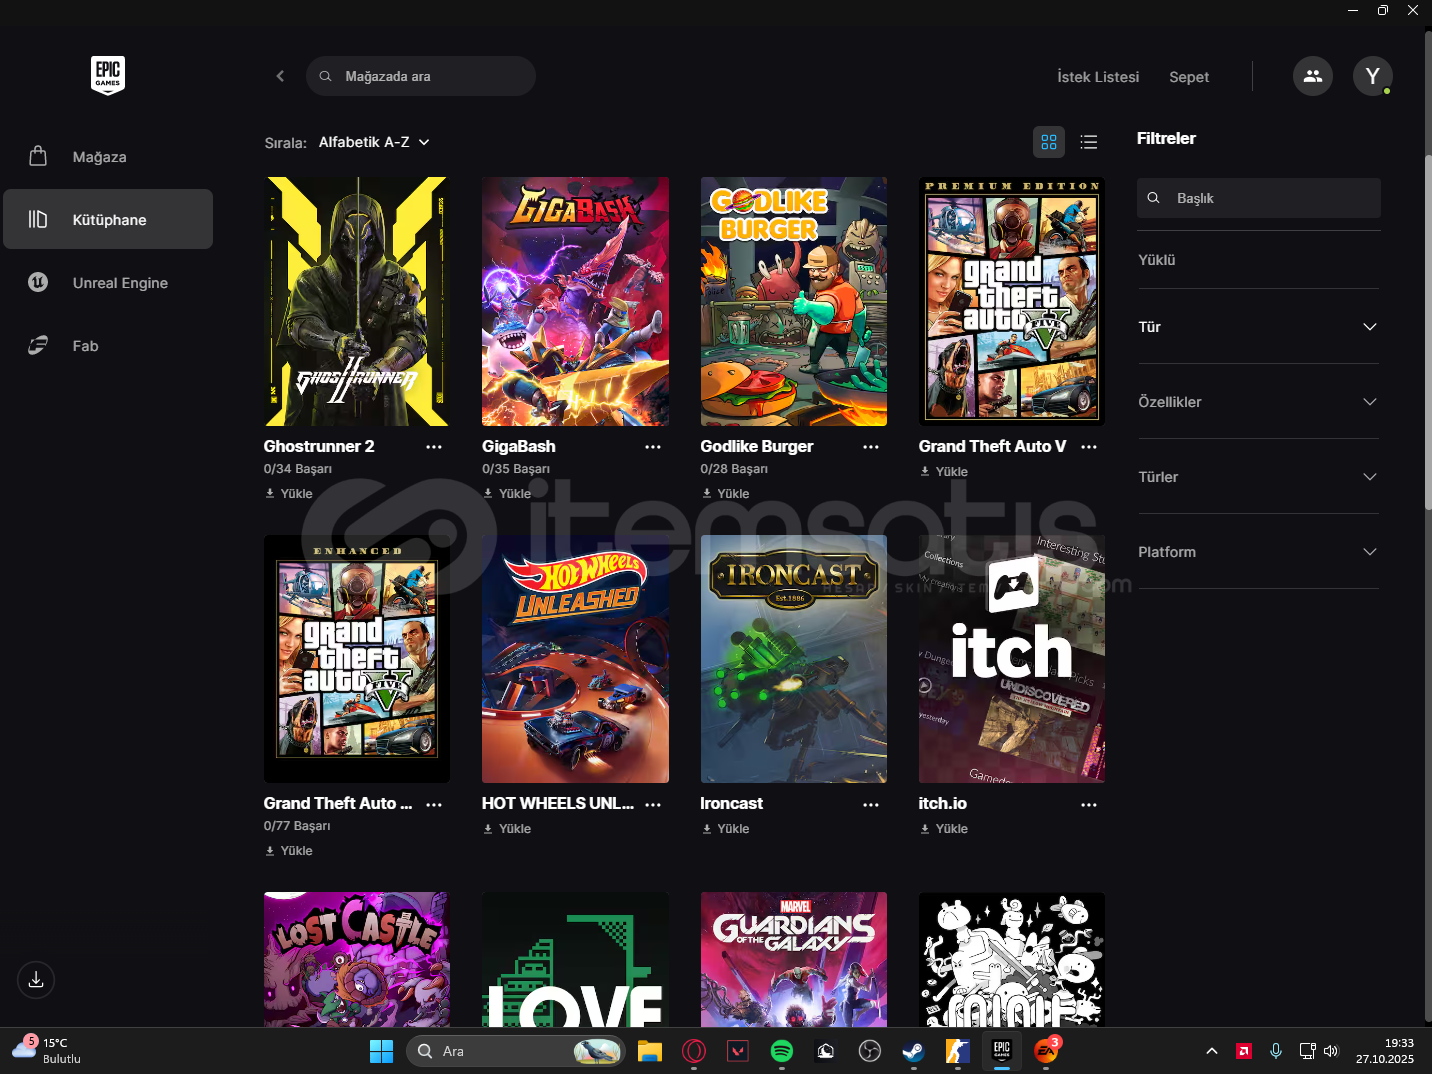
Task: Click the 0/35 Başarı achievements text
Action: point(516,469)
